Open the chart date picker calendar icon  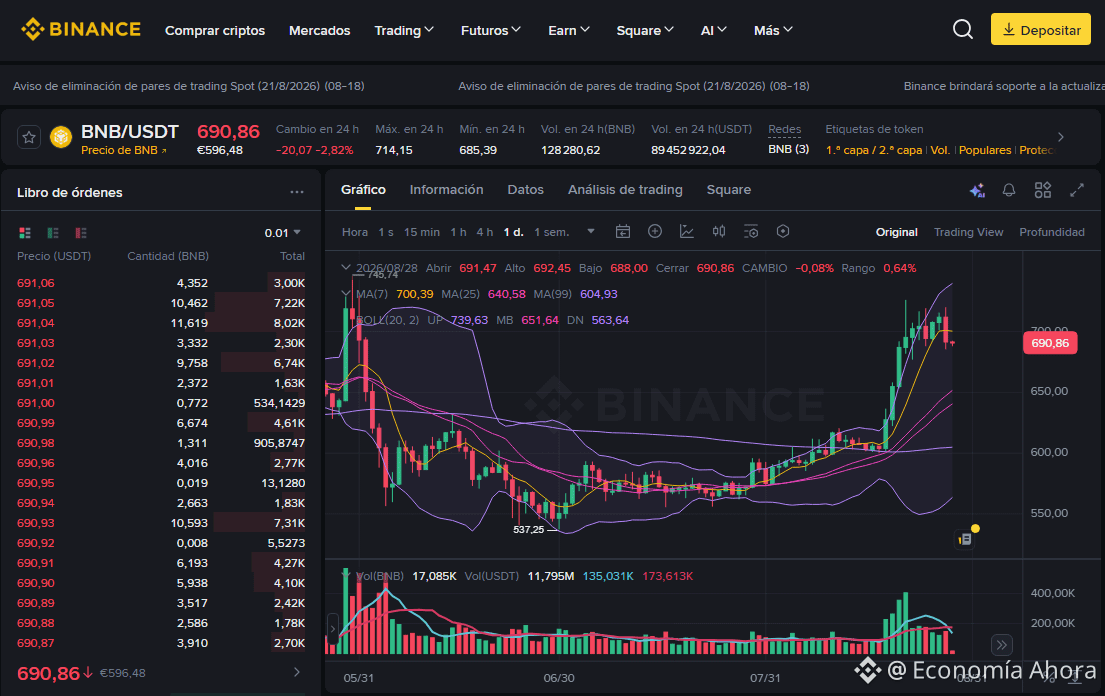[623, 232]
